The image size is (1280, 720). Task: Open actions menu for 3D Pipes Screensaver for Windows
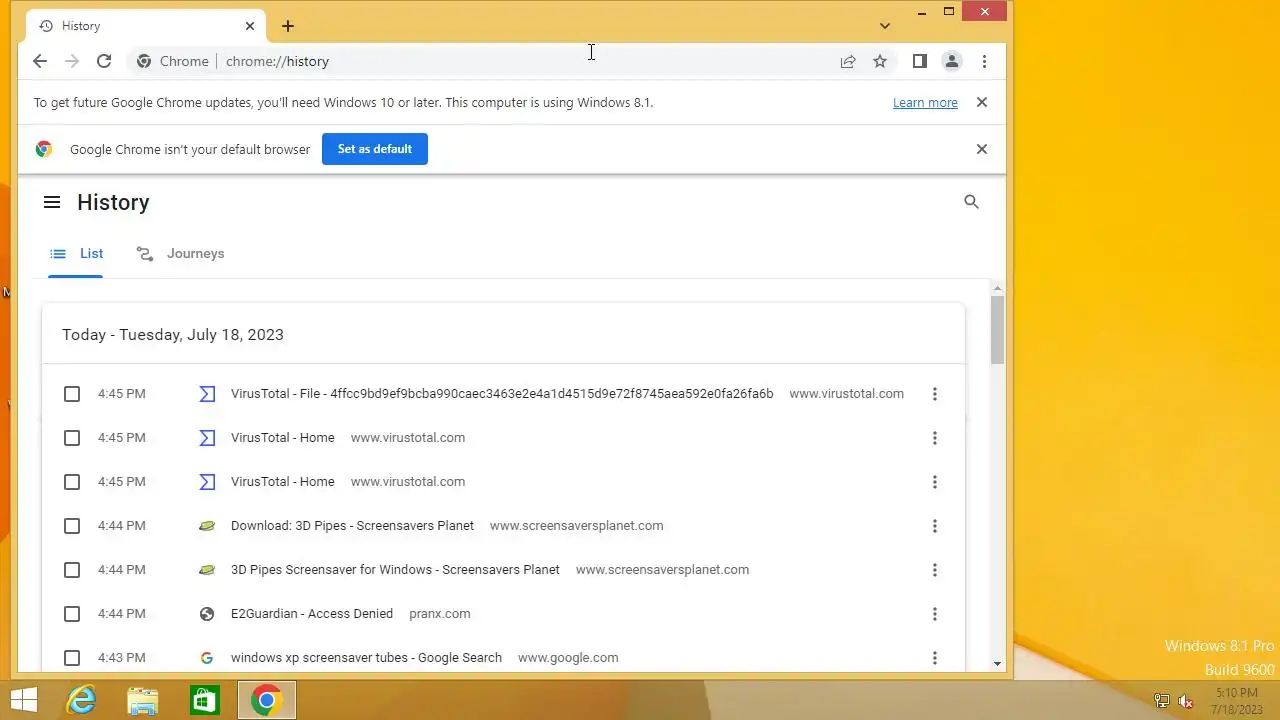[x=935, y=570]
